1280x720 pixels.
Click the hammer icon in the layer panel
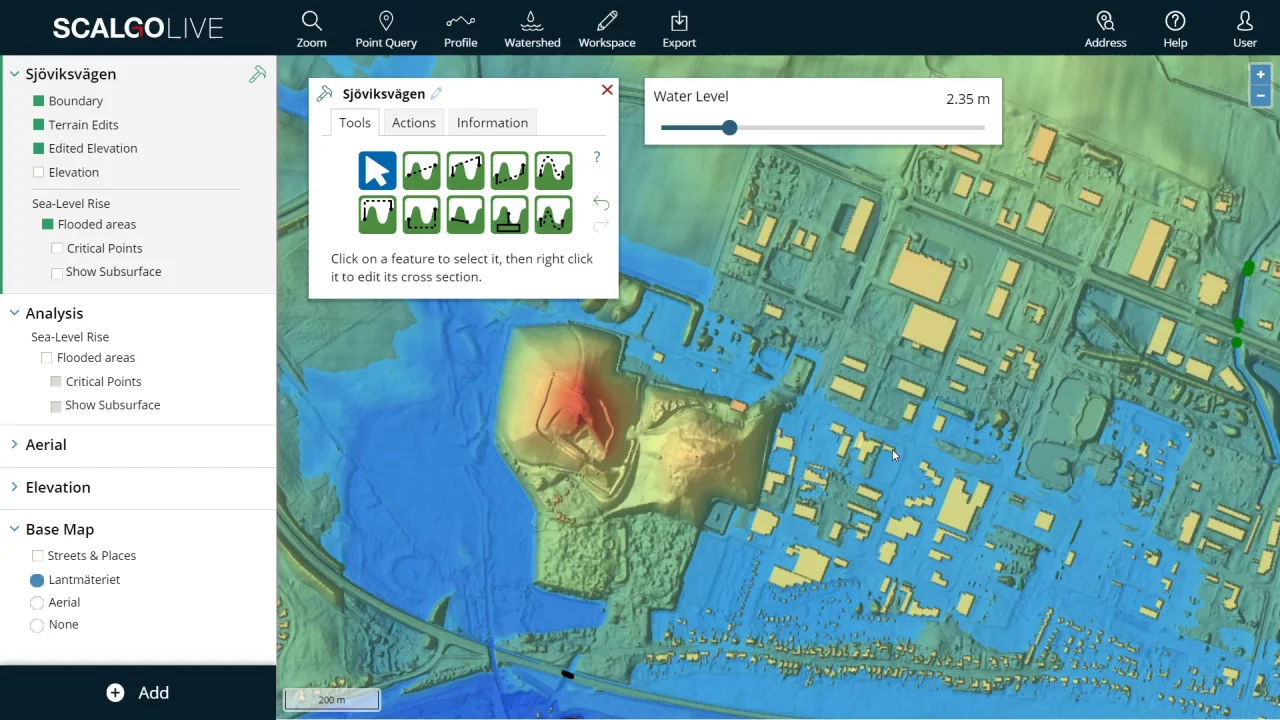258,74
